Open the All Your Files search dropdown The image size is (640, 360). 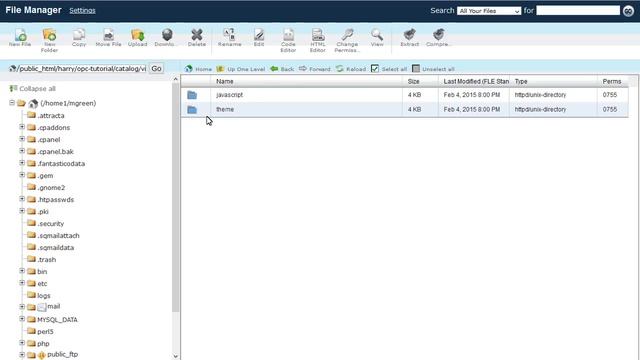point(489,11)
